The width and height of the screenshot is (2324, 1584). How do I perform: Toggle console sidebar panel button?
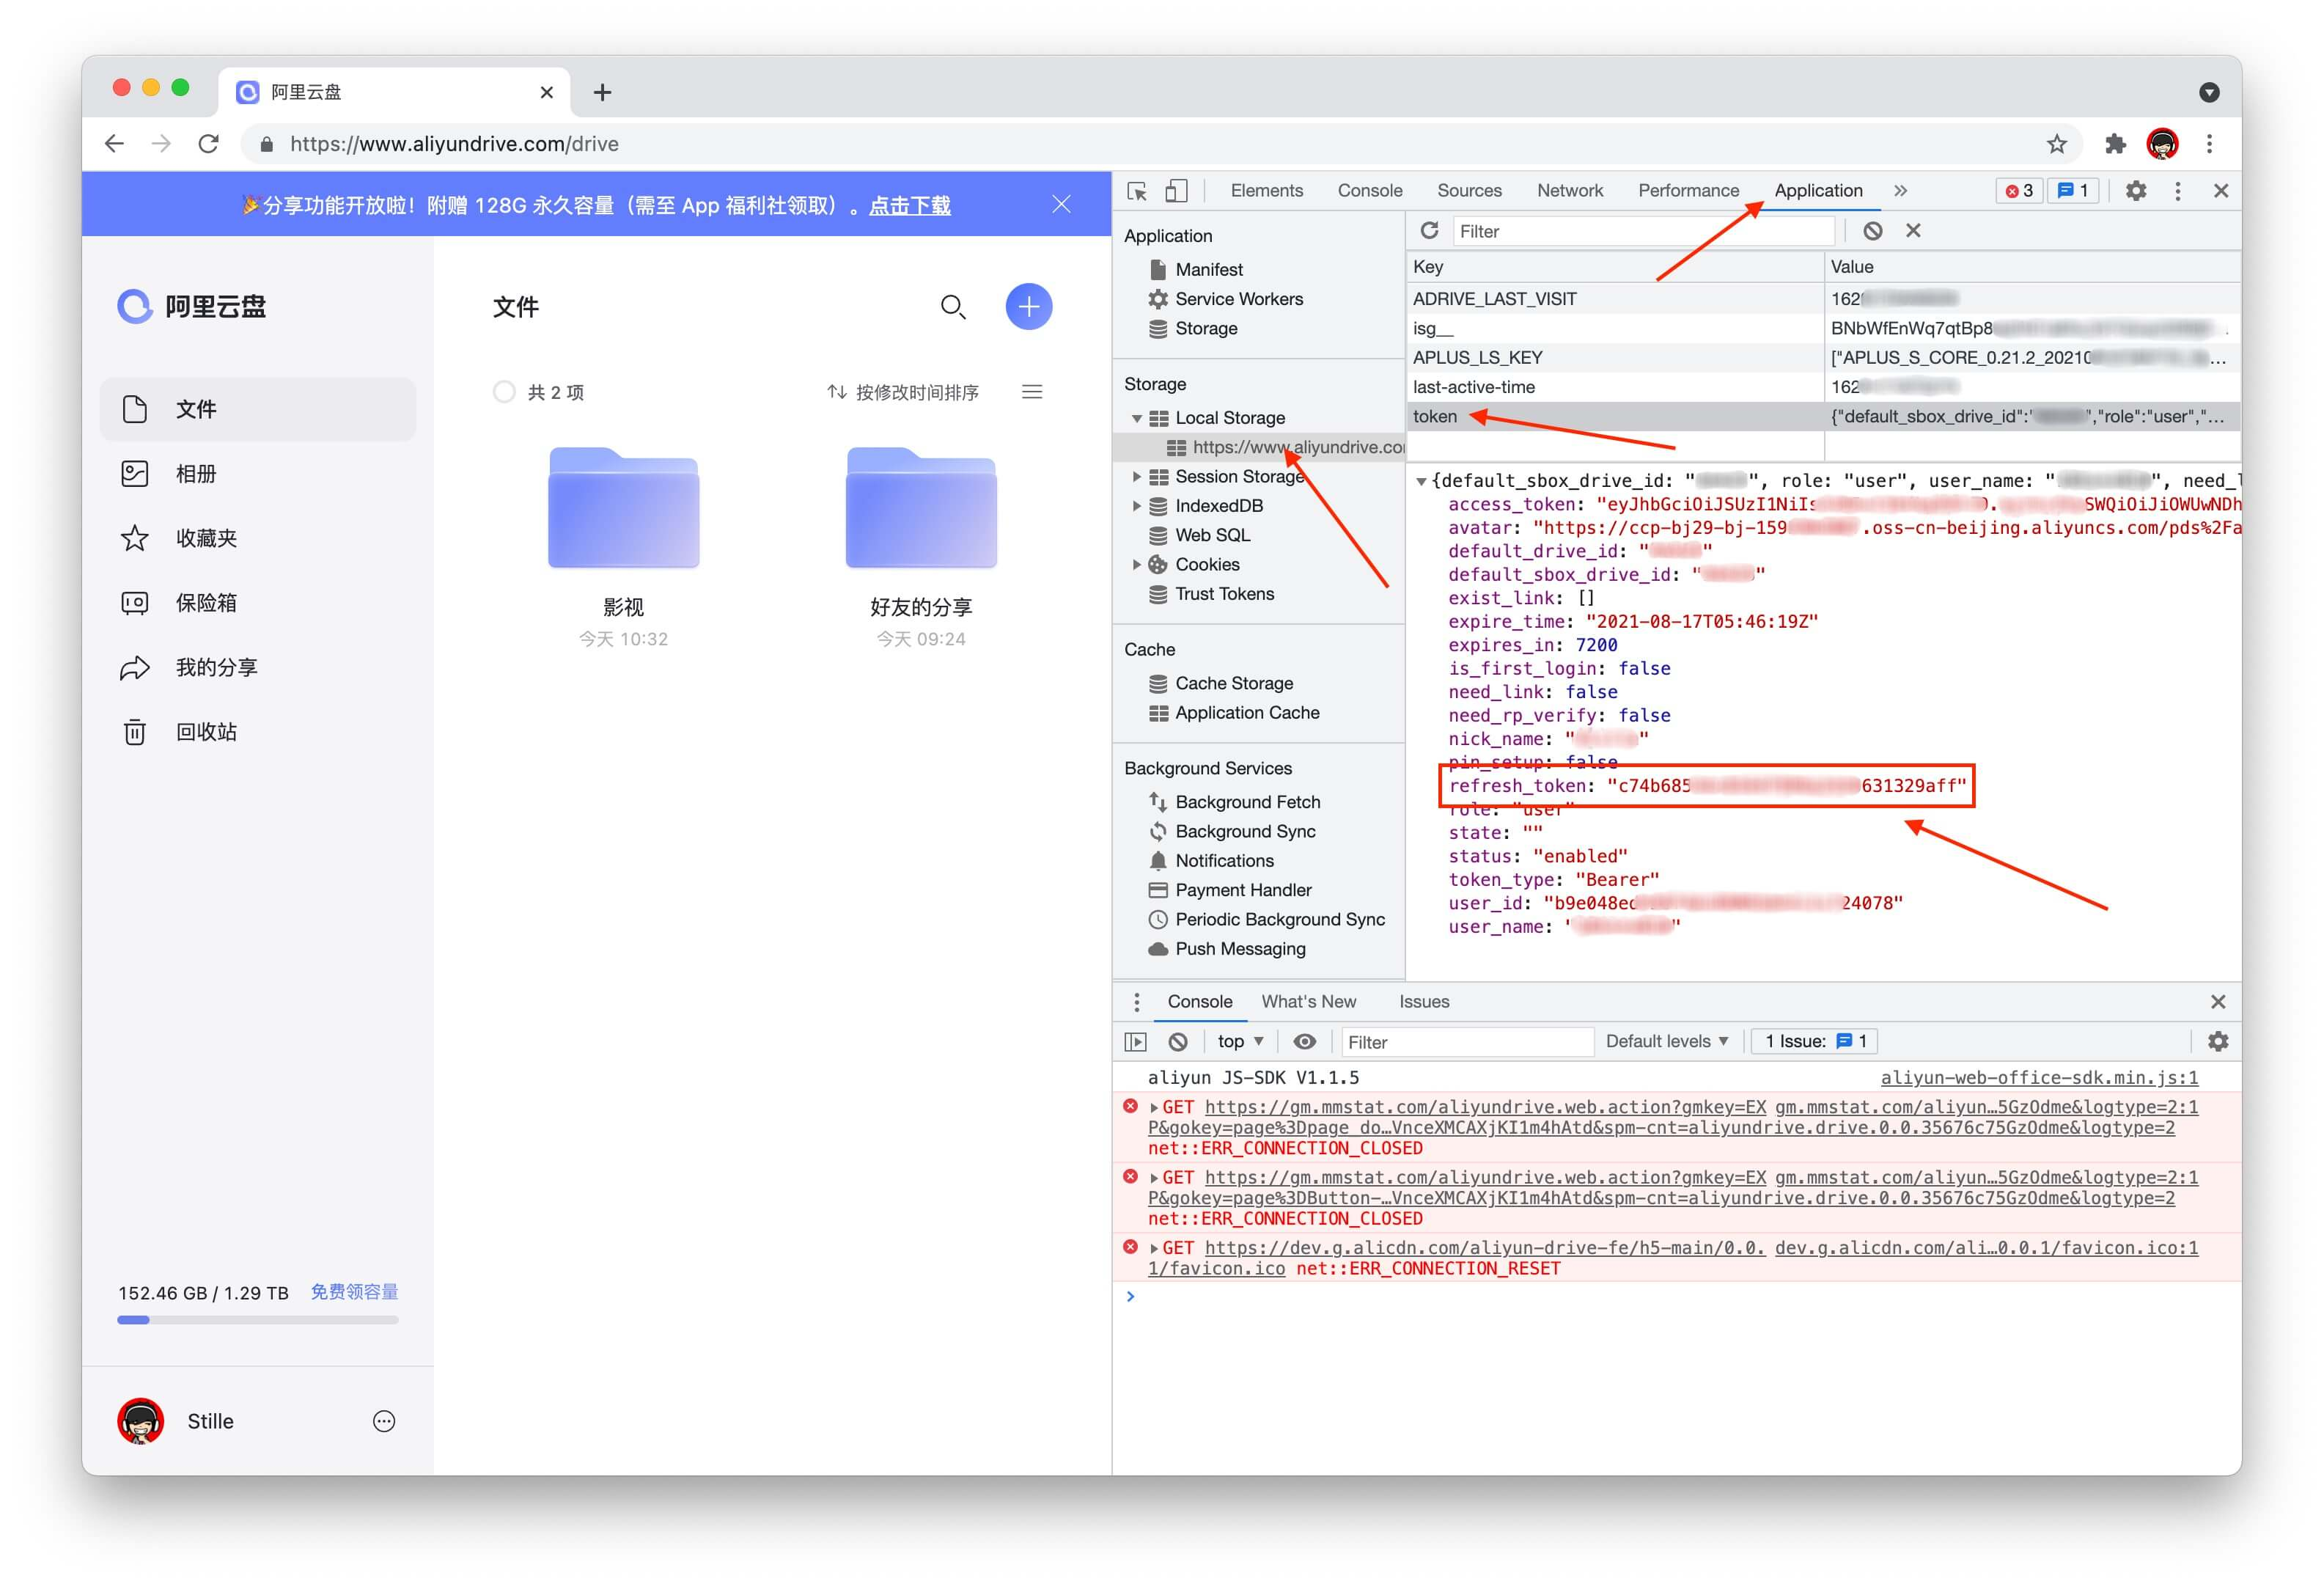point(1135,1041)
